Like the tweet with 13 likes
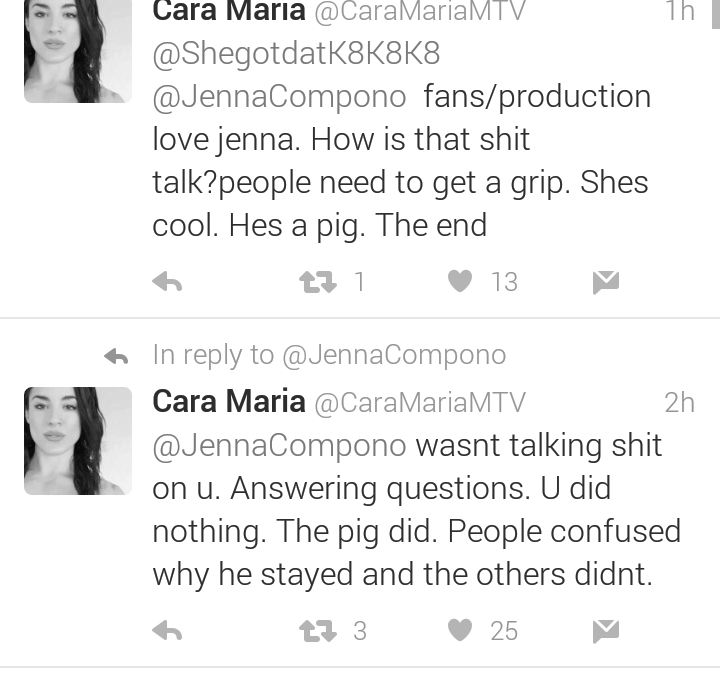 pyautogui.click(x=460, y=281)
